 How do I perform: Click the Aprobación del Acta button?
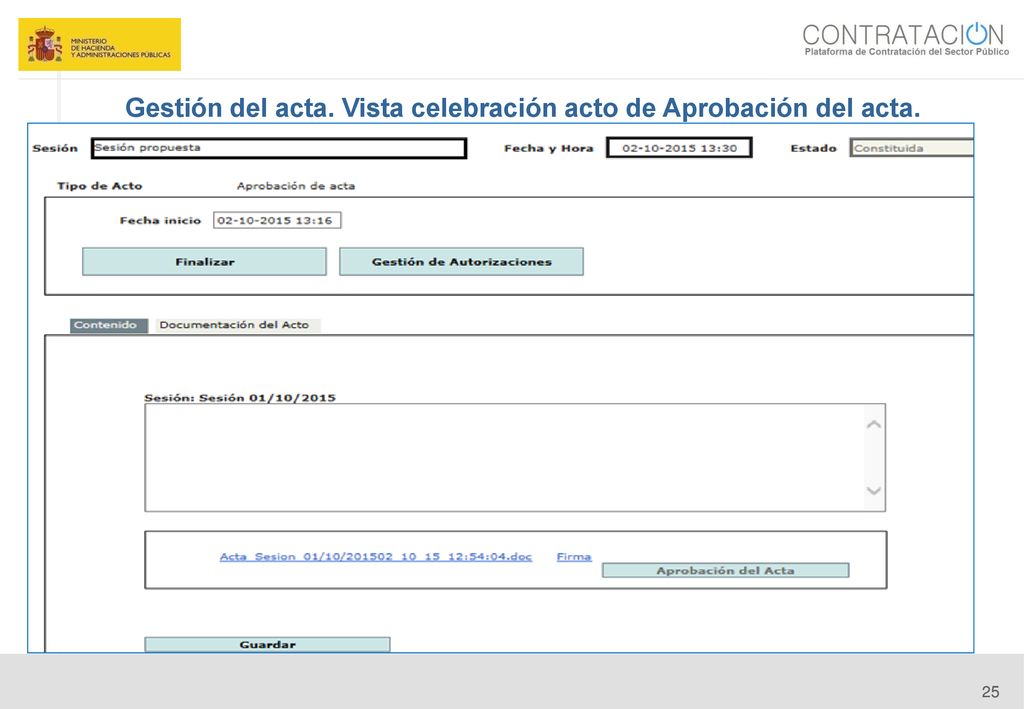(725, 571)
